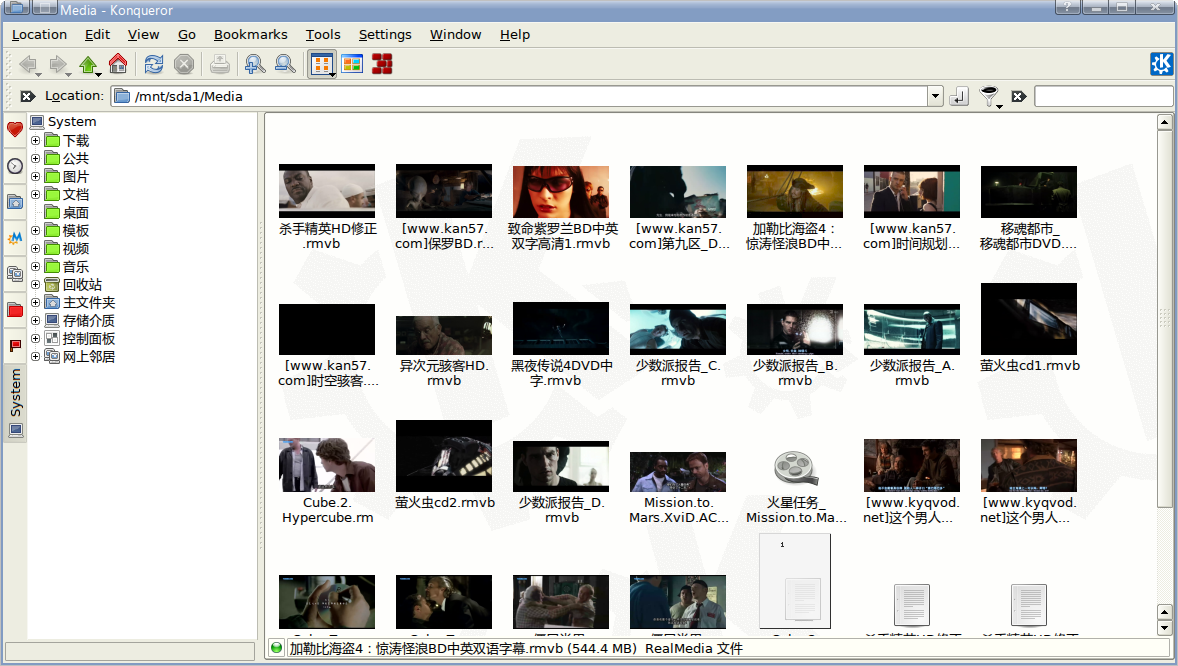
Task: Open the red Image View mode
Action: pos(382,65)
